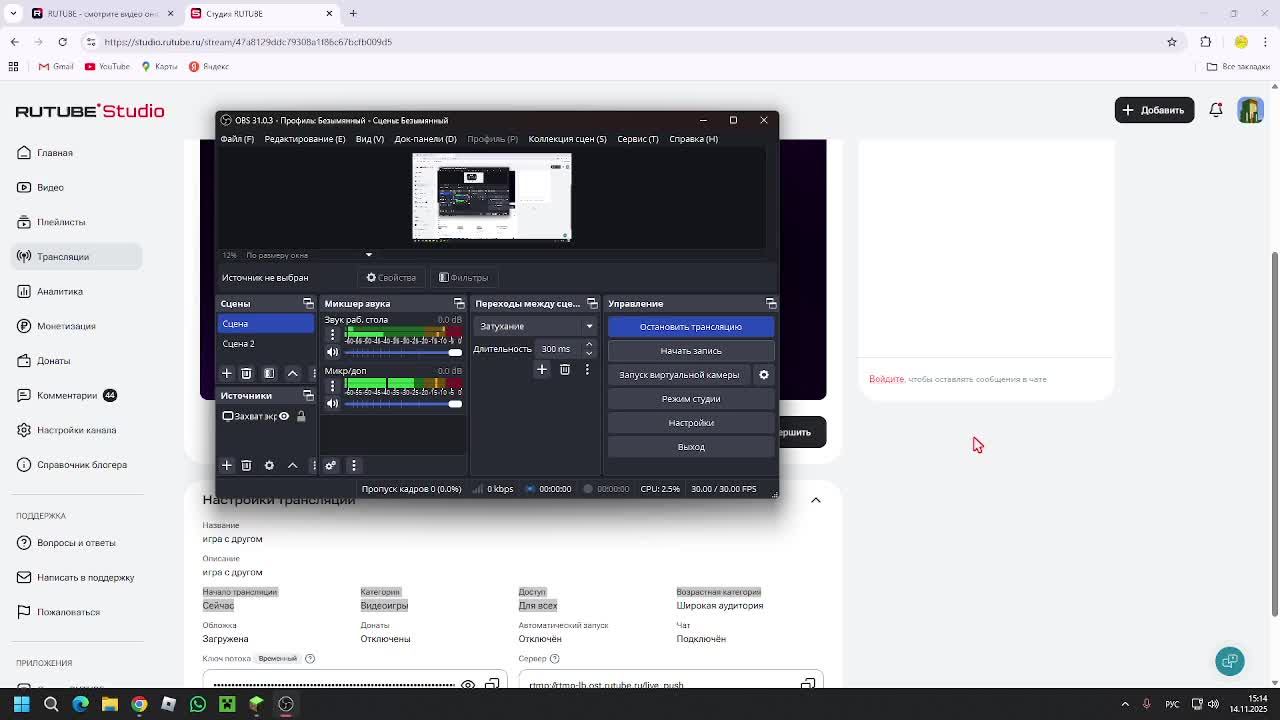This screenshot has width=1280, height=720.
Task: Open Chrome tab search dropdown
Action: coord(13,13)
